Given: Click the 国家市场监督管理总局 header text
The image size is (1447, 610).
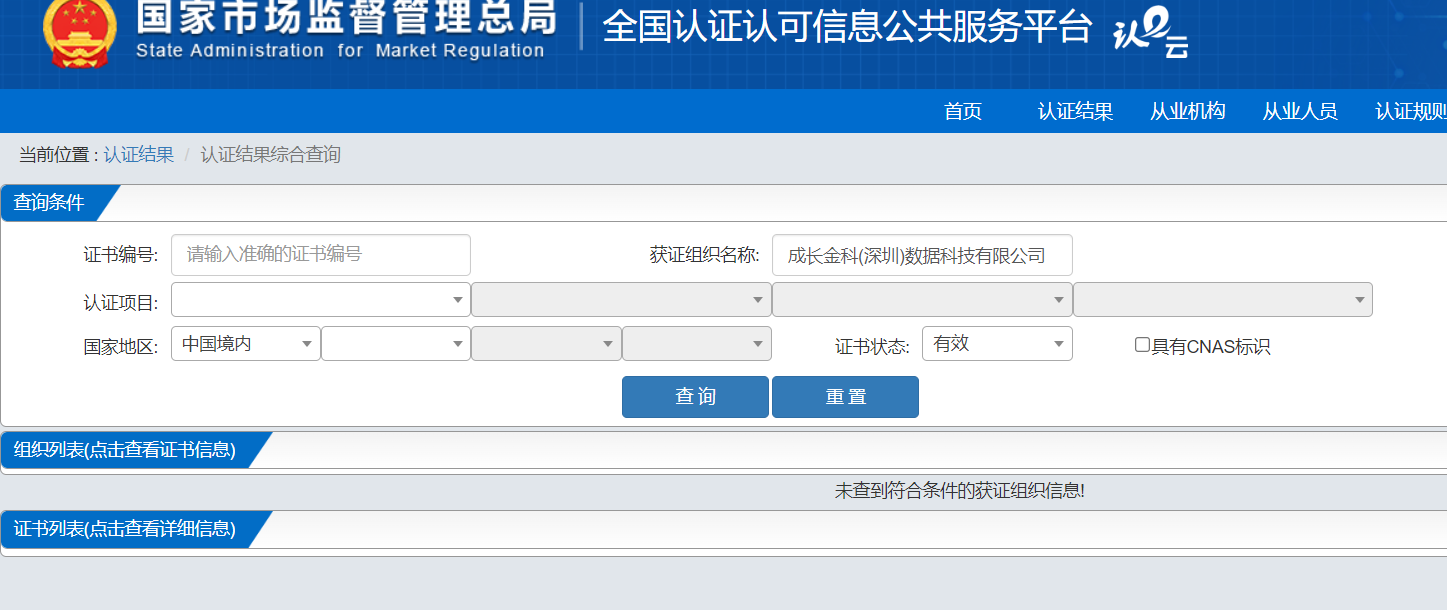Looking at the screenshot, I should 345,17.
